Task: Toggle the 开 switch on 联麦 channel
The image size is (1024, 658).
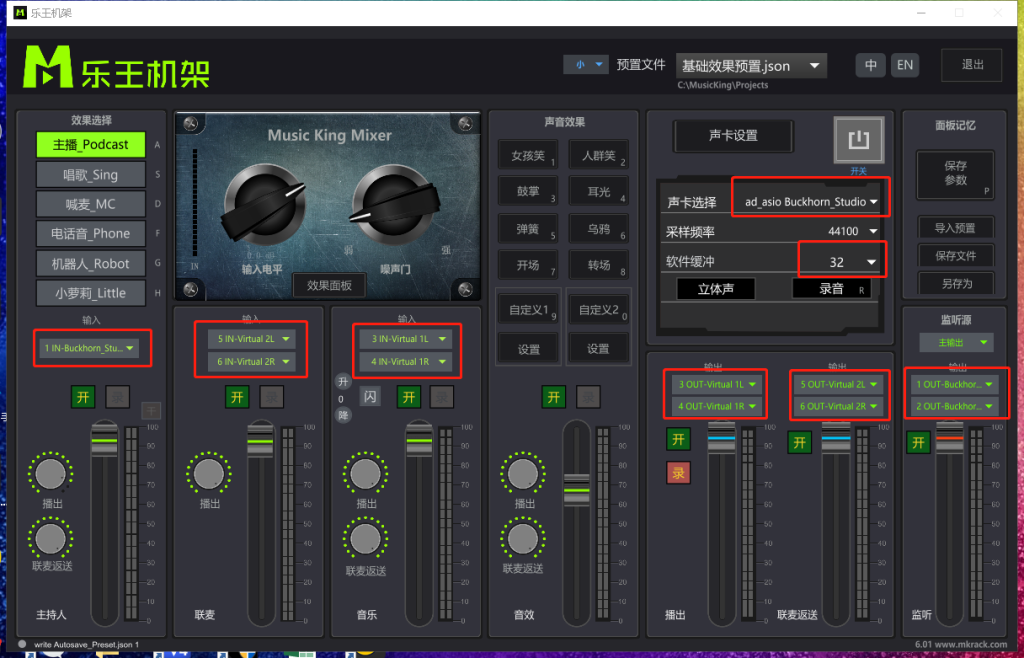Action: (238, 396)
